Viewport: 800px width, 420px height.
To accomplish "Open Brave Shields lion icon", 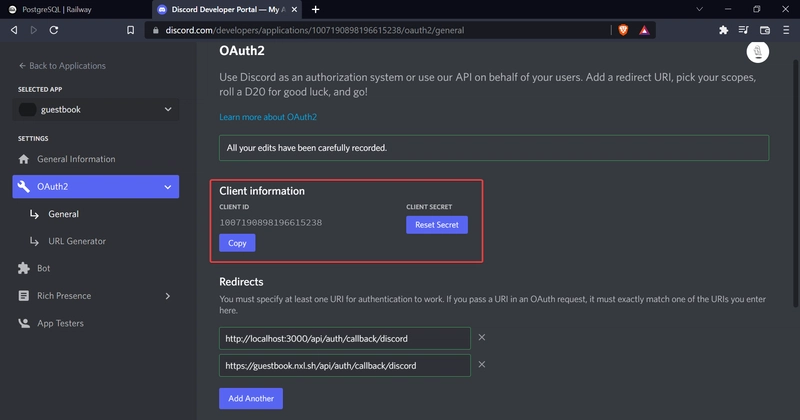I will 623,30.
